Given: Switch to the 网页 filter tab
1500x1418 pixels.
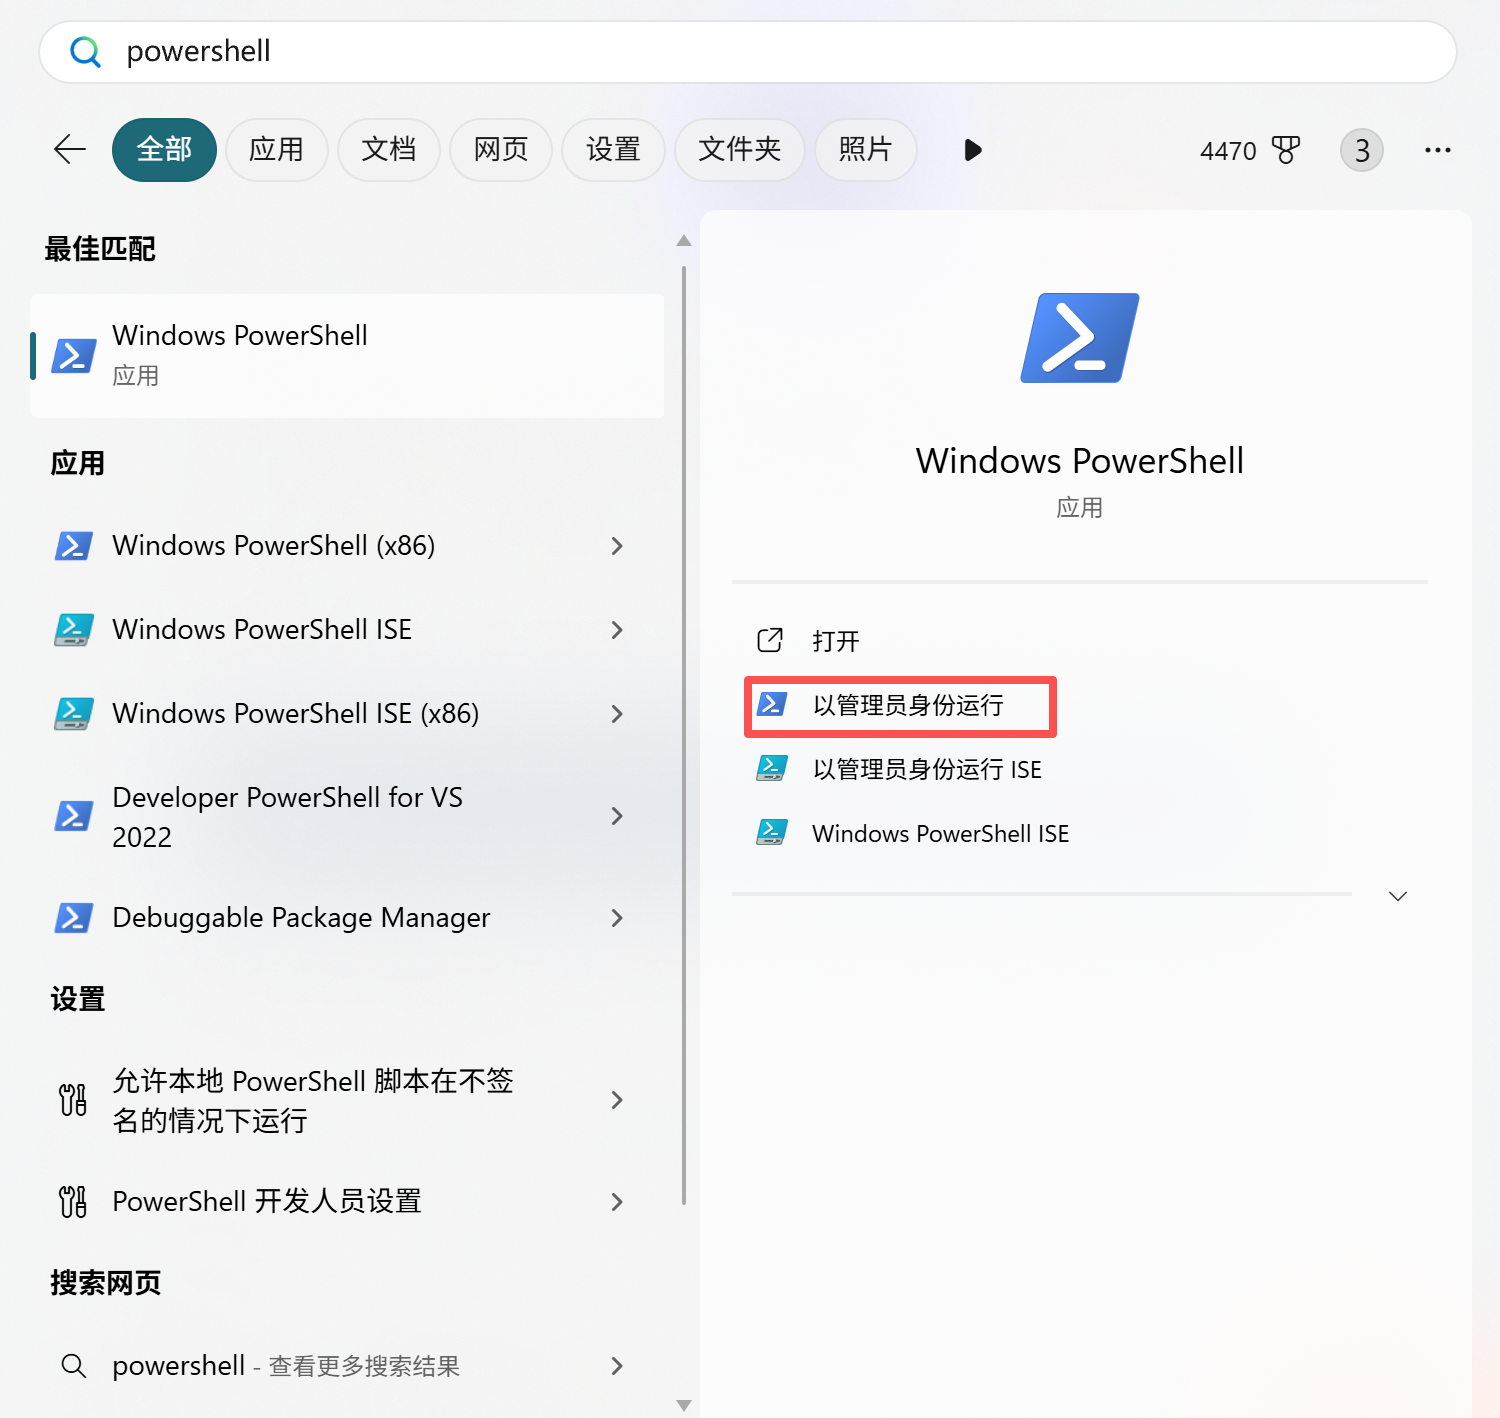Looking at the screenshot, I should click(x=501, y=150).
